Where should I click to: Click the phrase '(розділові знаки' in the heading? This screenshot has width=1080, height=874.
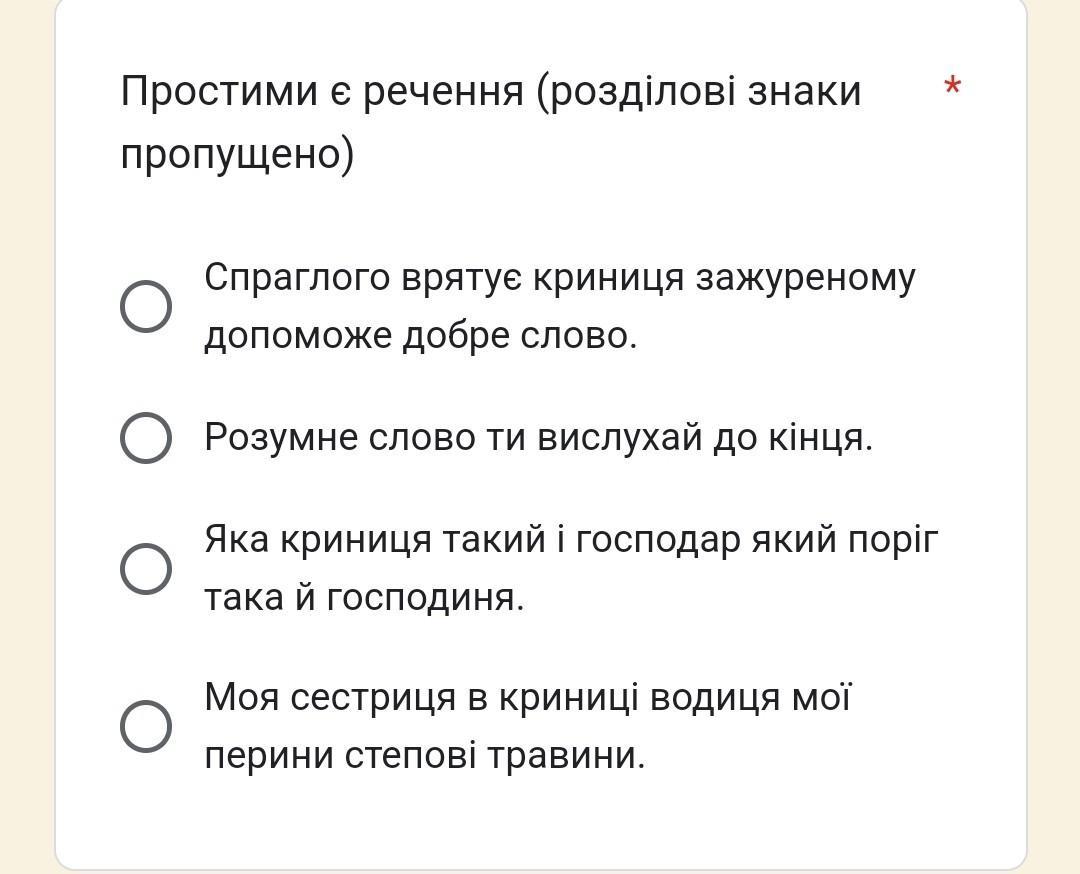point(699,91)
